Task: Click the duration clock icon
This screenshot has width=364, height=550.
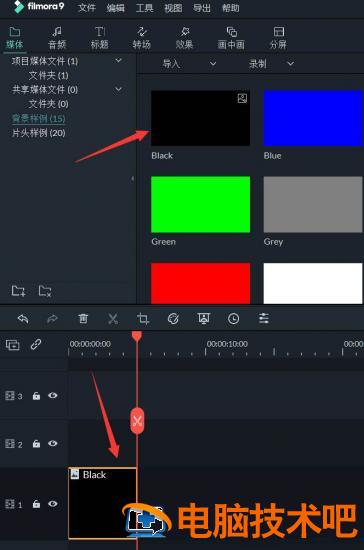Action: 234,319
